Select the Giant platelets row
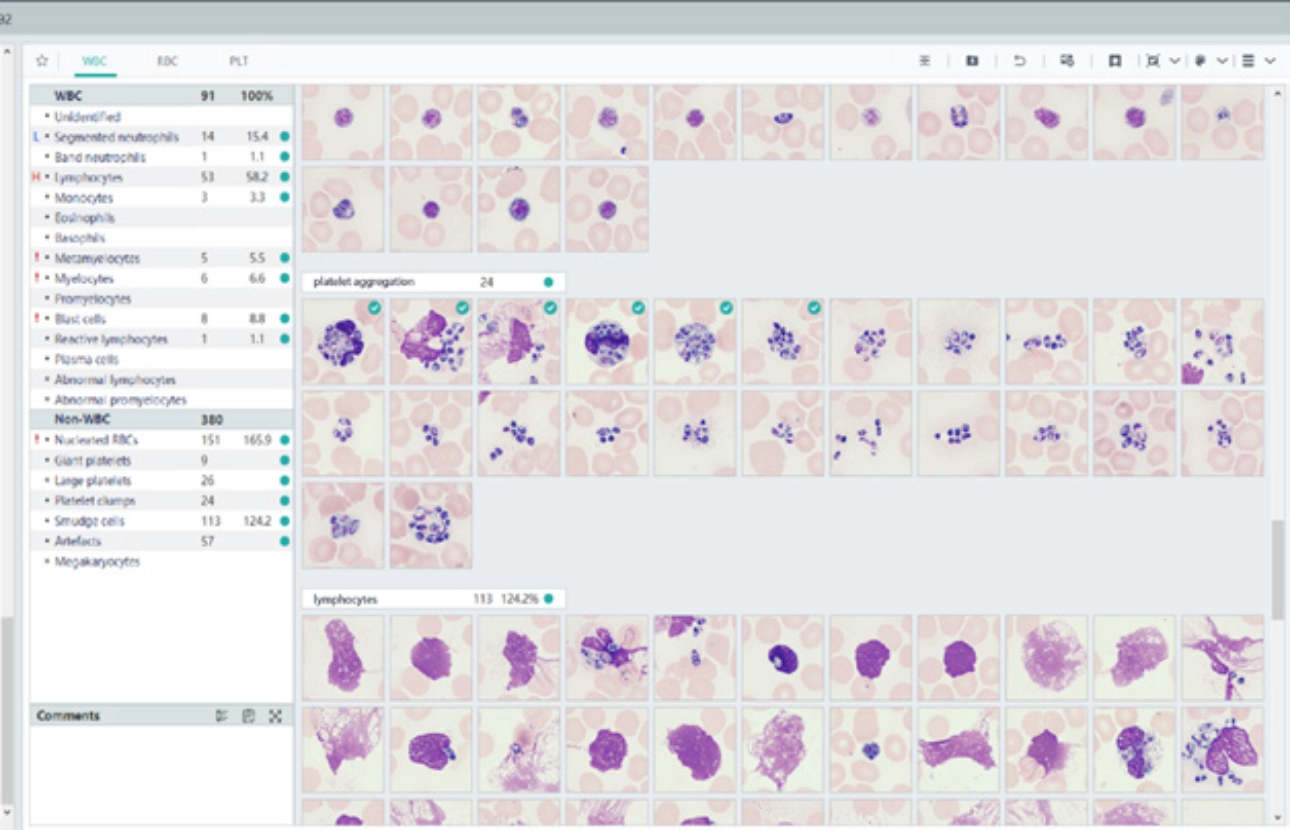 (161, 460)
